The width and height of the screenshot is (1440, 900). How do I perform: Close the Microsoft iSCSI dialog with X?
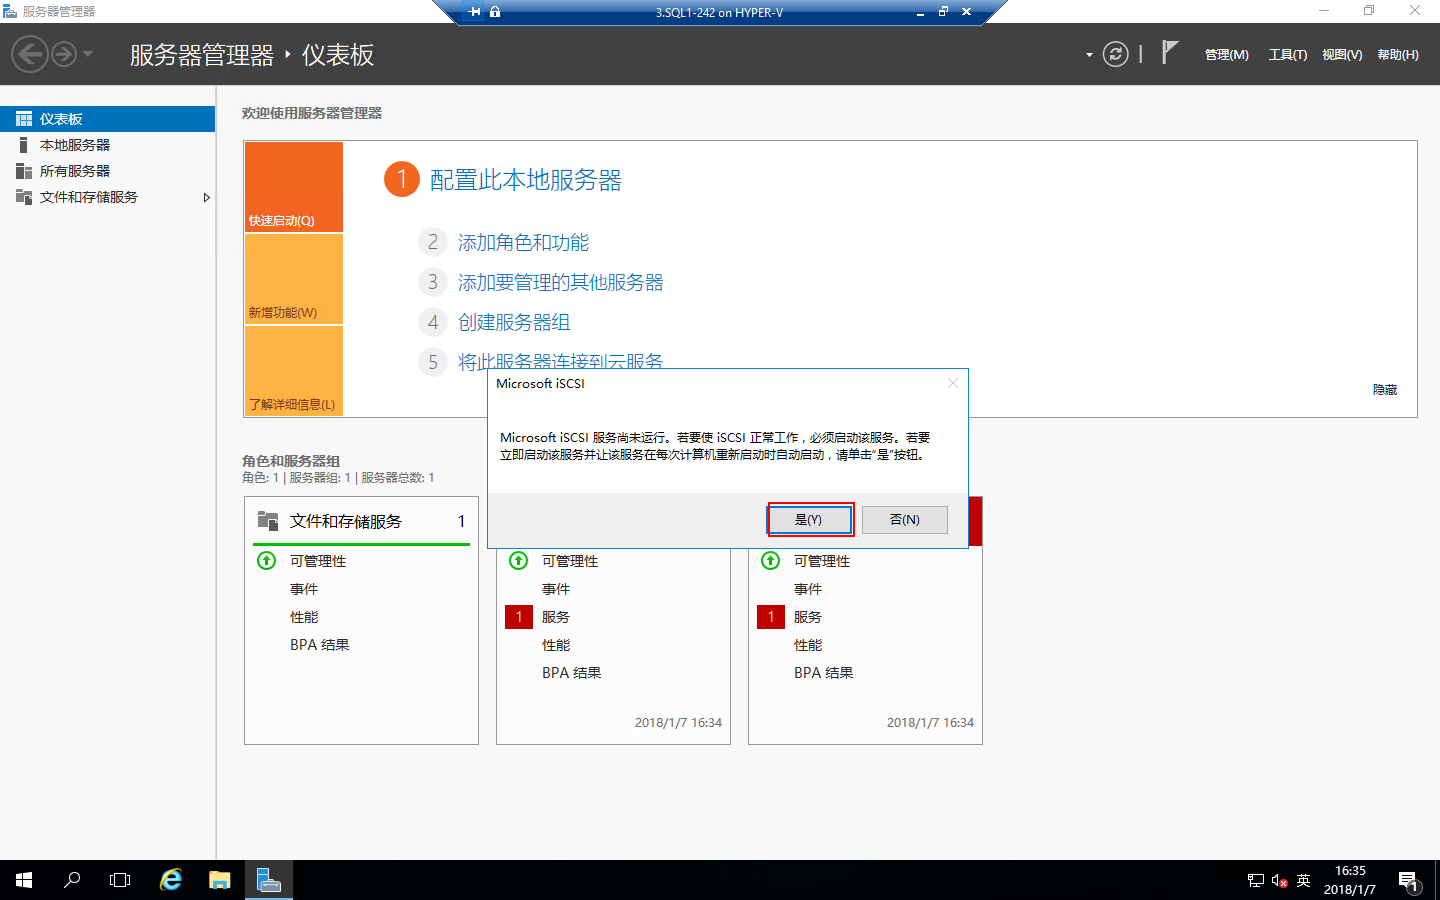[953, 383]
